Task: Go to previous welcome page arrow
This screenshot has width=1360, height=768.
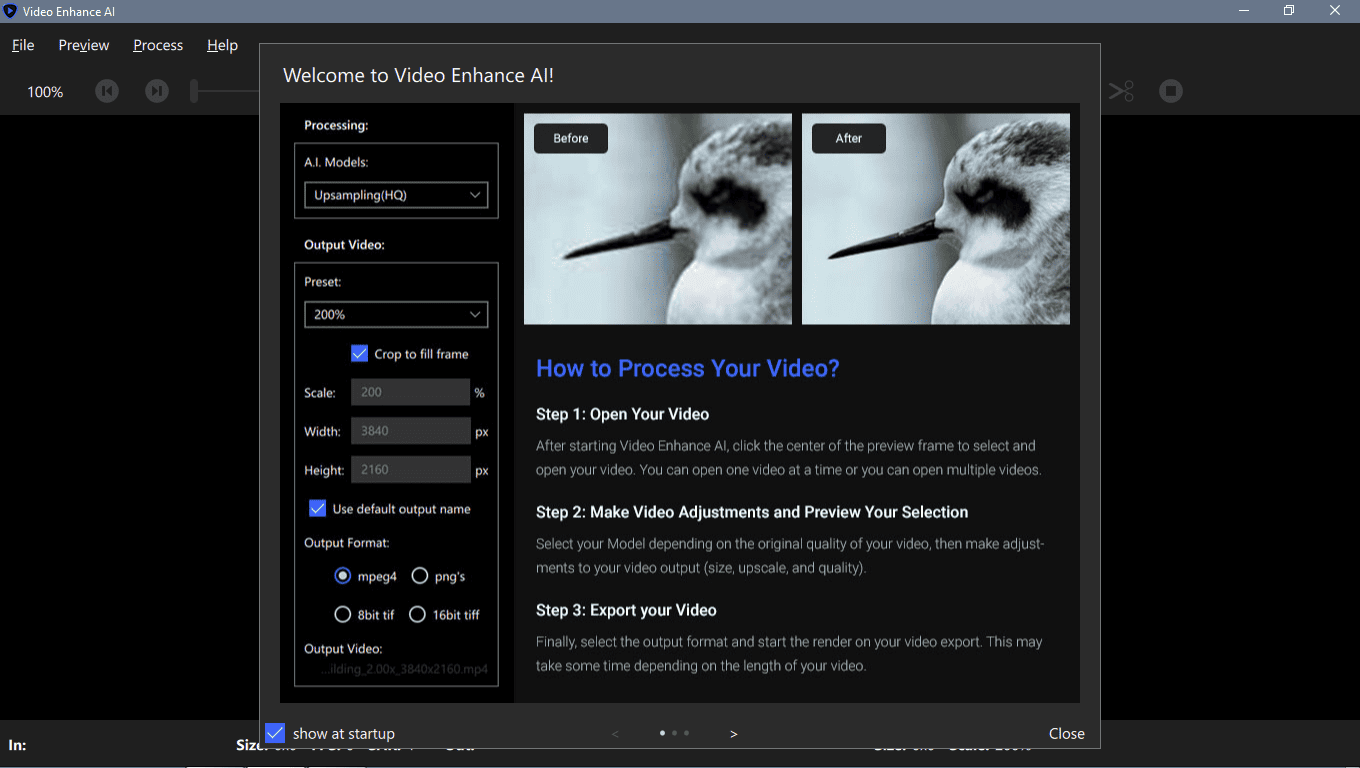Action: coord(615,734)
